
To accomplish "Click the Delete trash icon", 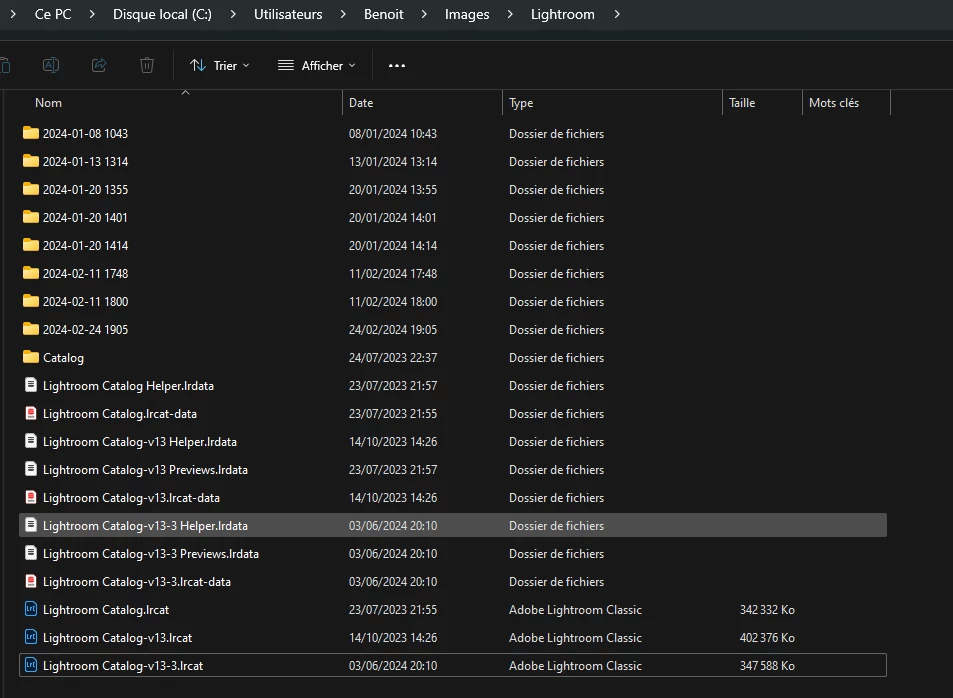I will pyautogui.click(x=146, y=65).
